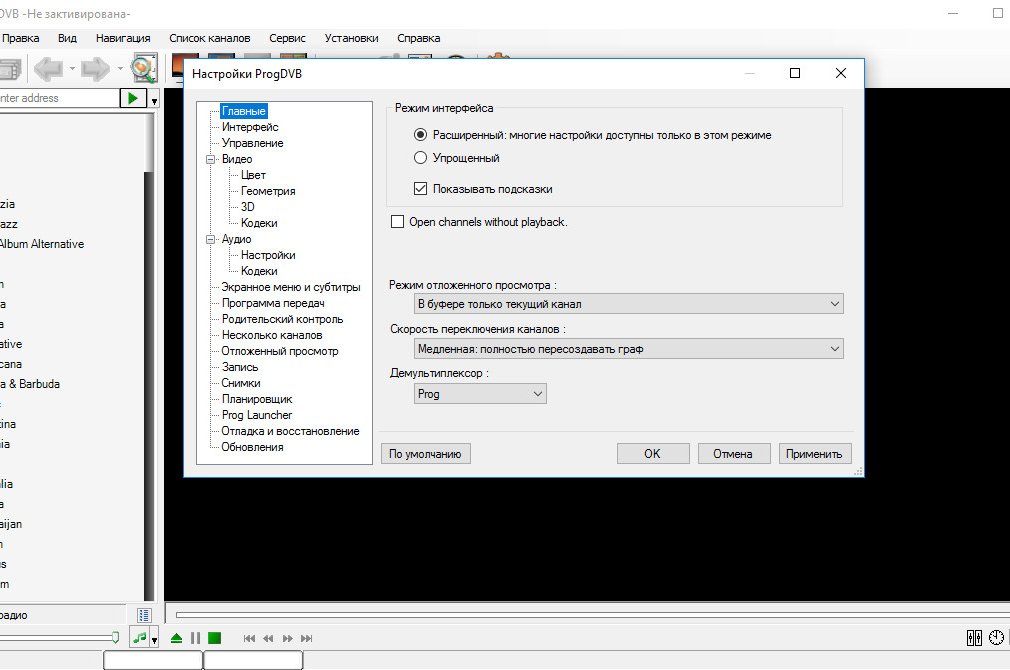Click the channel list window icon at toolbar start
Image resolution: width=1010 pixels, height=670 pixels.
click(10, 68)
